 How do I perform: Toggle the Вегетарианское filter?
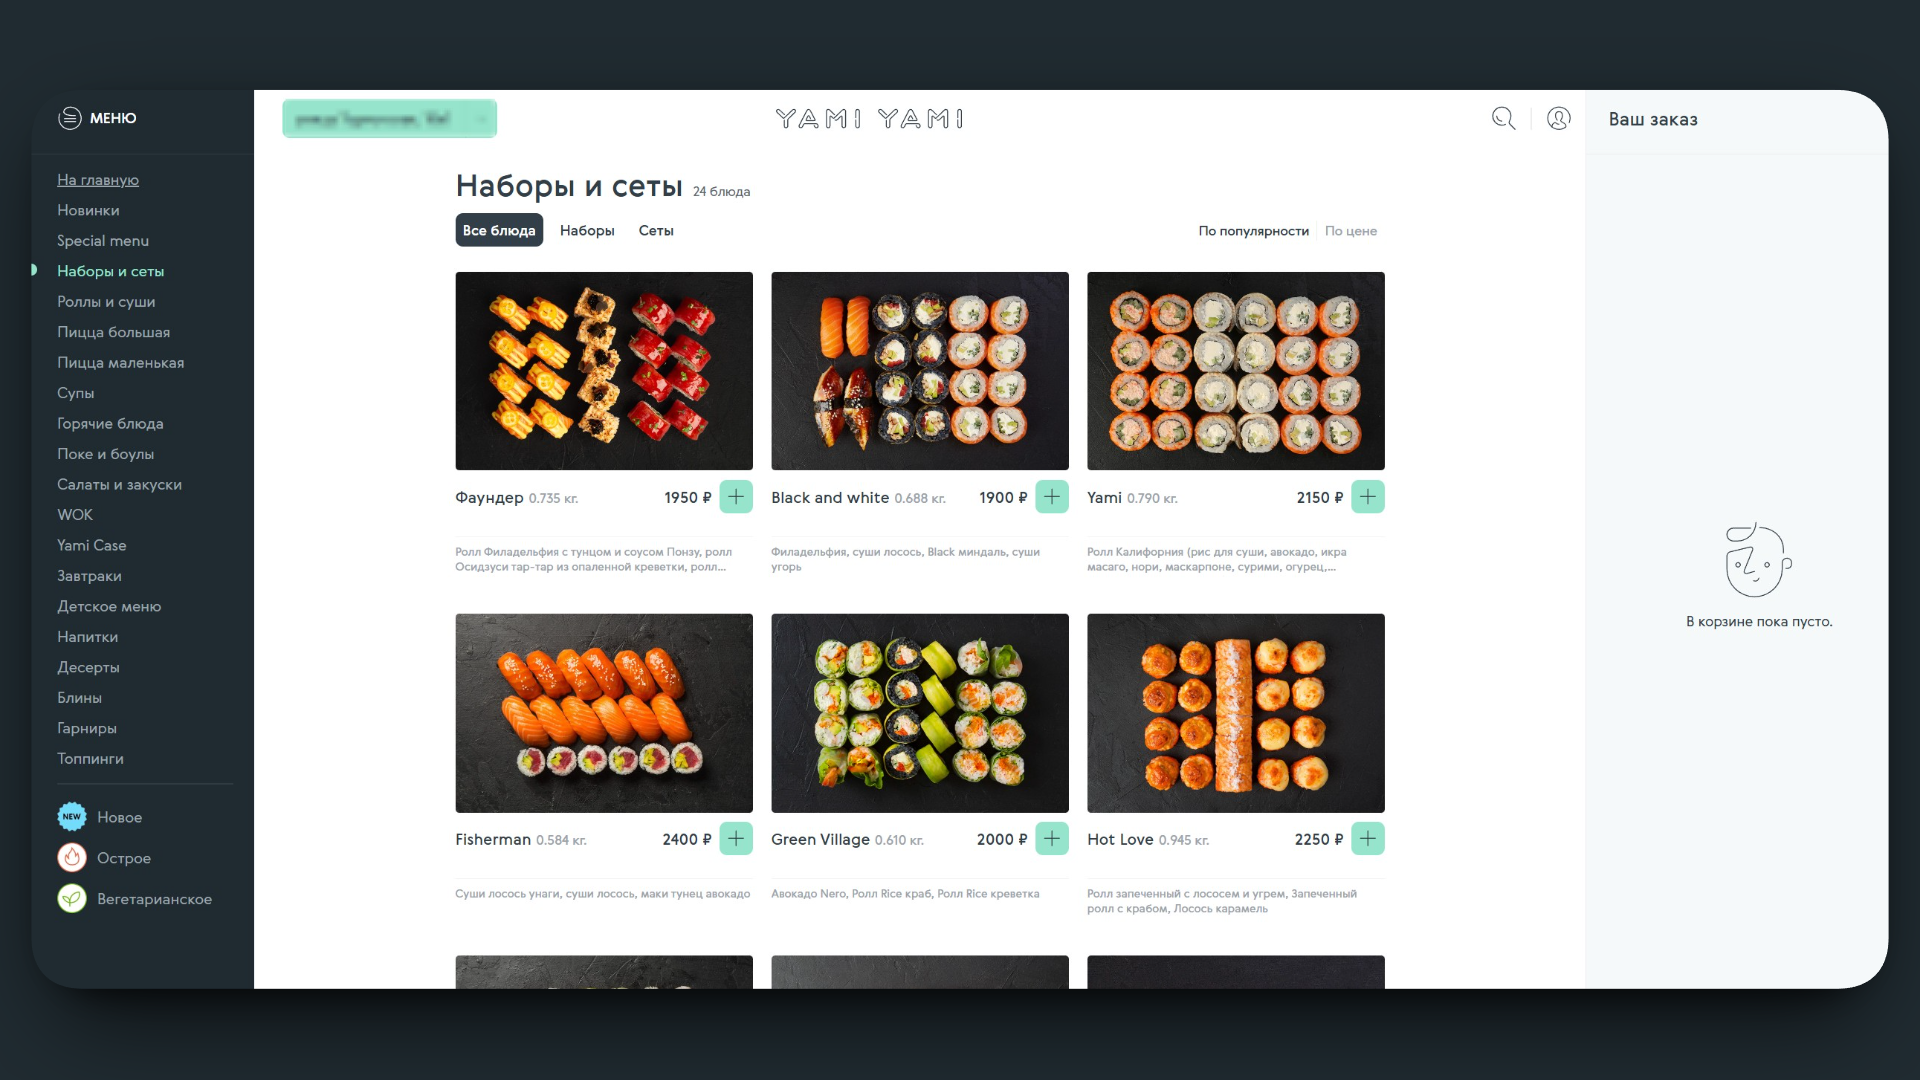coord(135,899)
